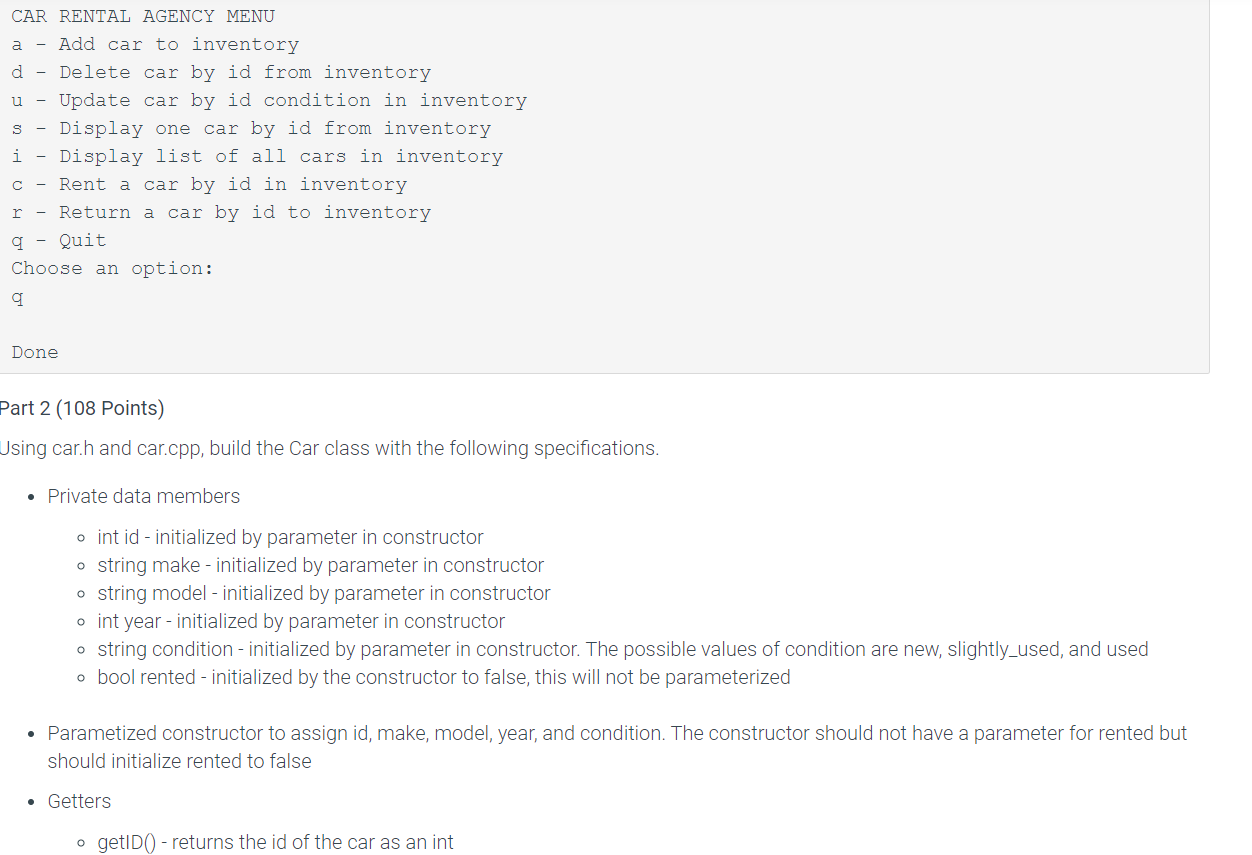Click the 'd - Delete car by id' line
Screen dimensions: 1252x855
click(x=221, y=72)
